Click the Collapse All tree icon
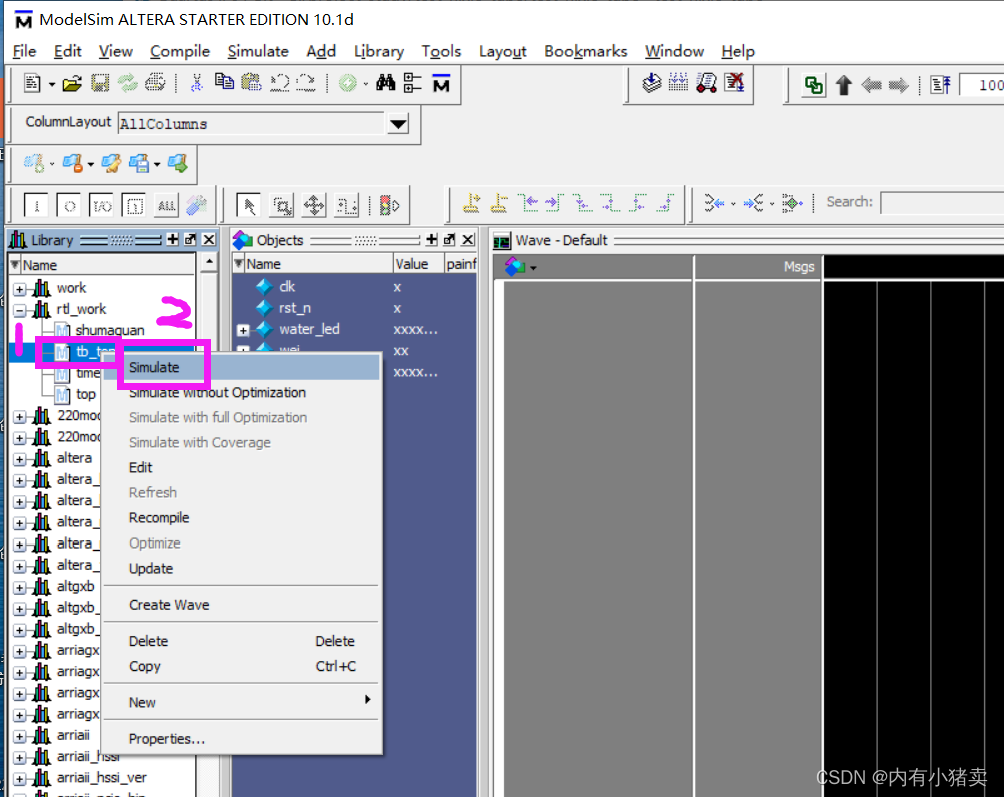Viewport: 1004px width, 797px height. click(412, 83)
